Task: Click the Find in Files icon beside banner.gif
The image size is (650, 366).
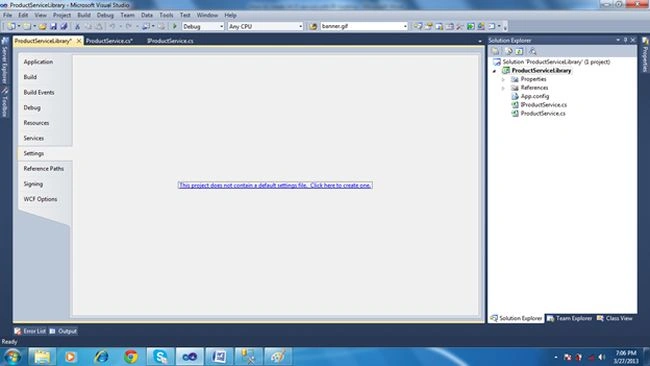Action: (x=313, y=26)
